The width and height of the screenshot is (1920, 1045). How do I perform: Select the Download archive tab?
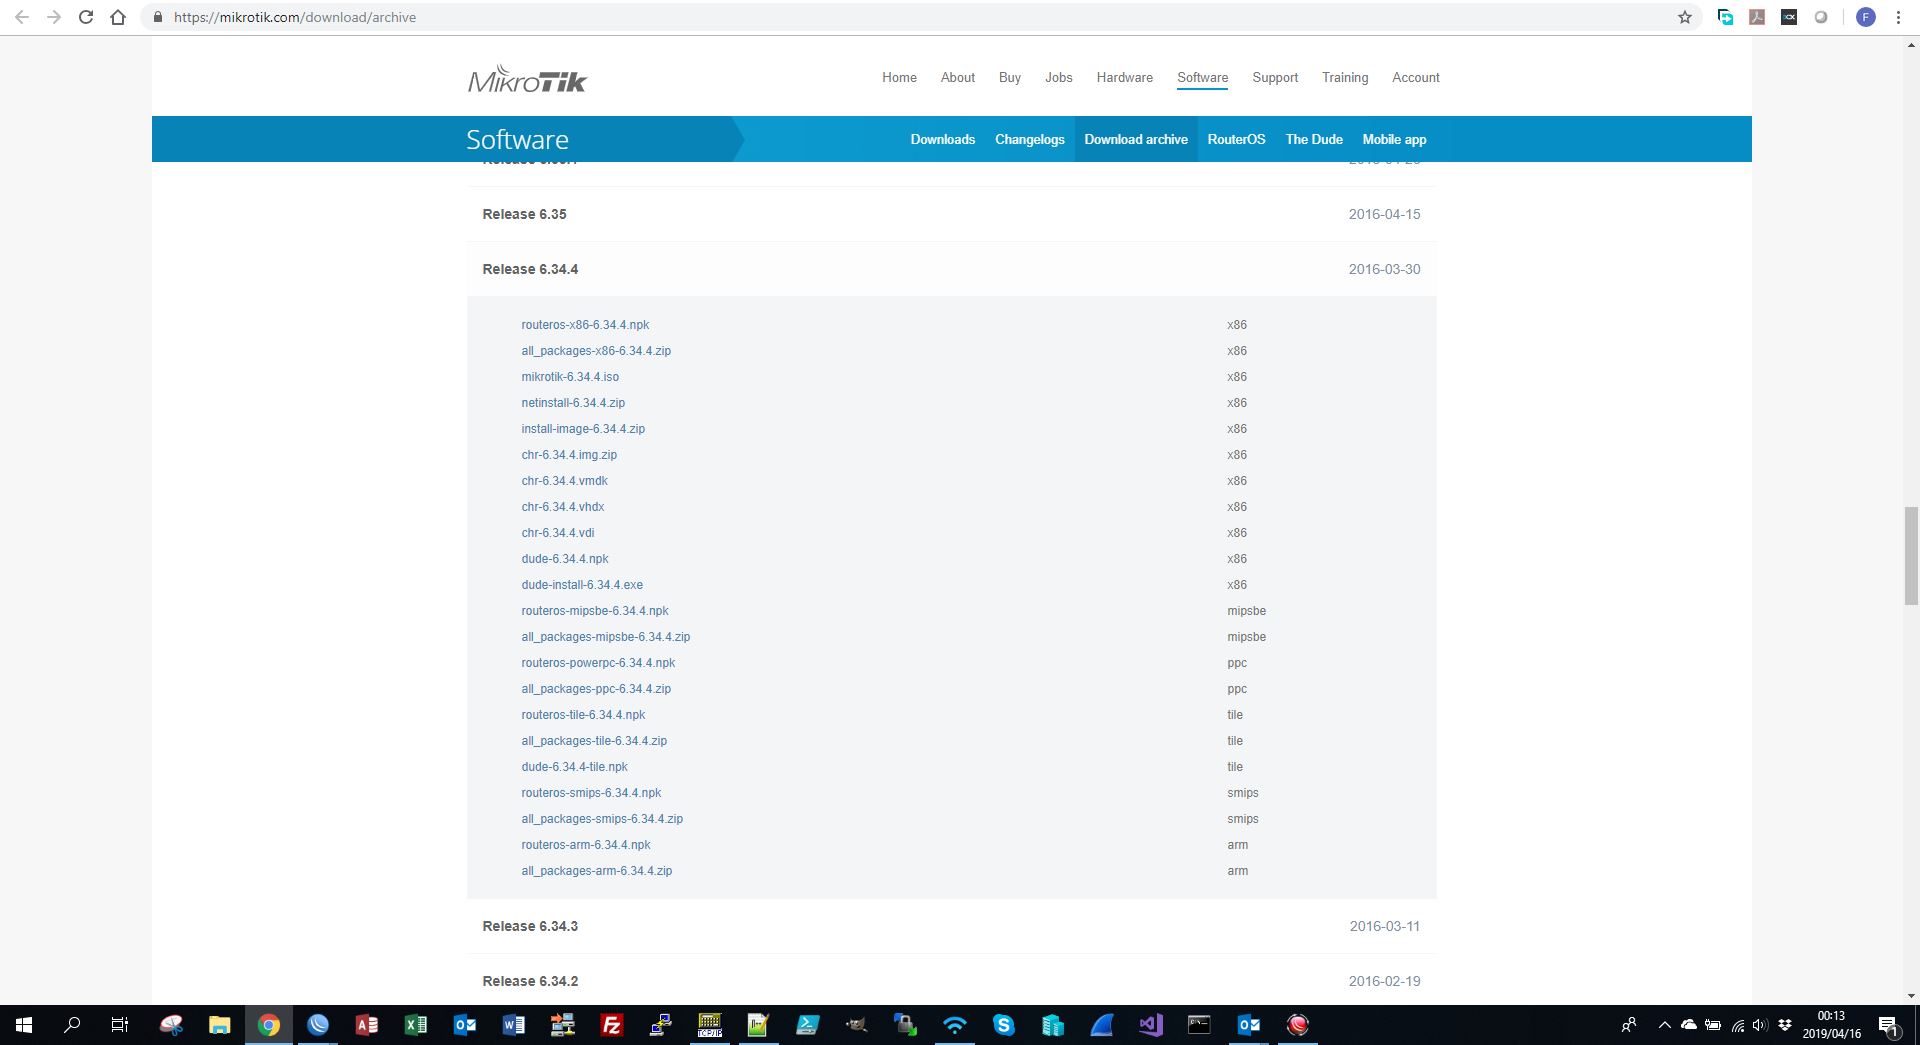tap(1136, 139)
